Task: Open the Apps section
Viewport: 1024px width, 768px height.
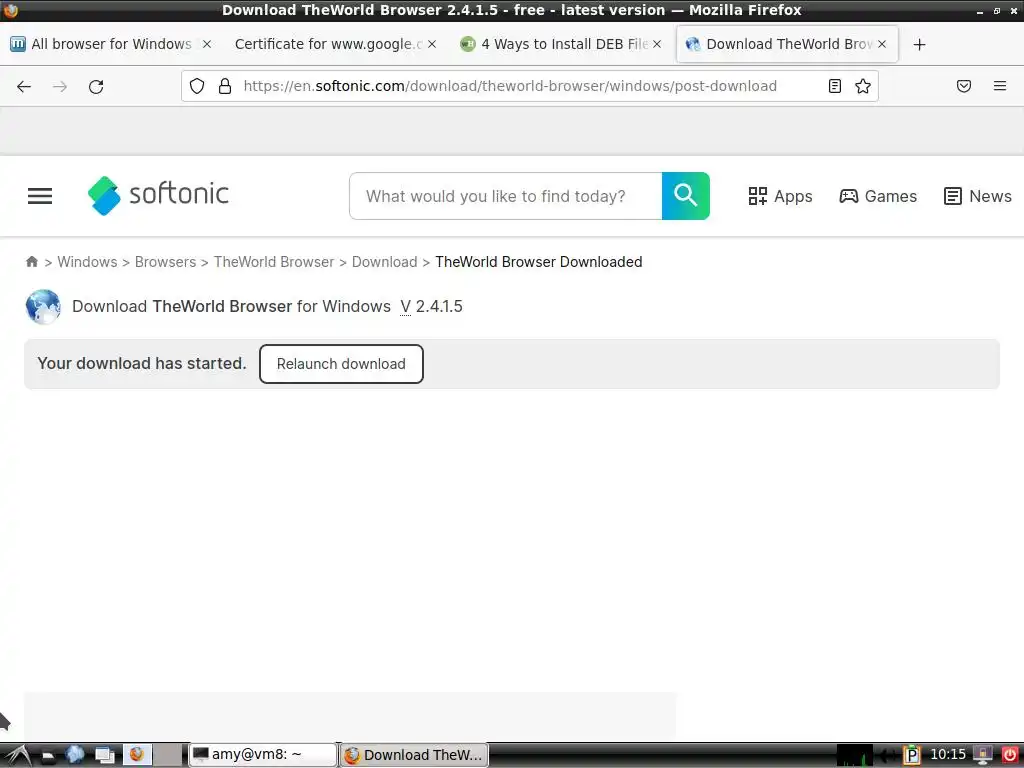Action: (x=780, y=196)
